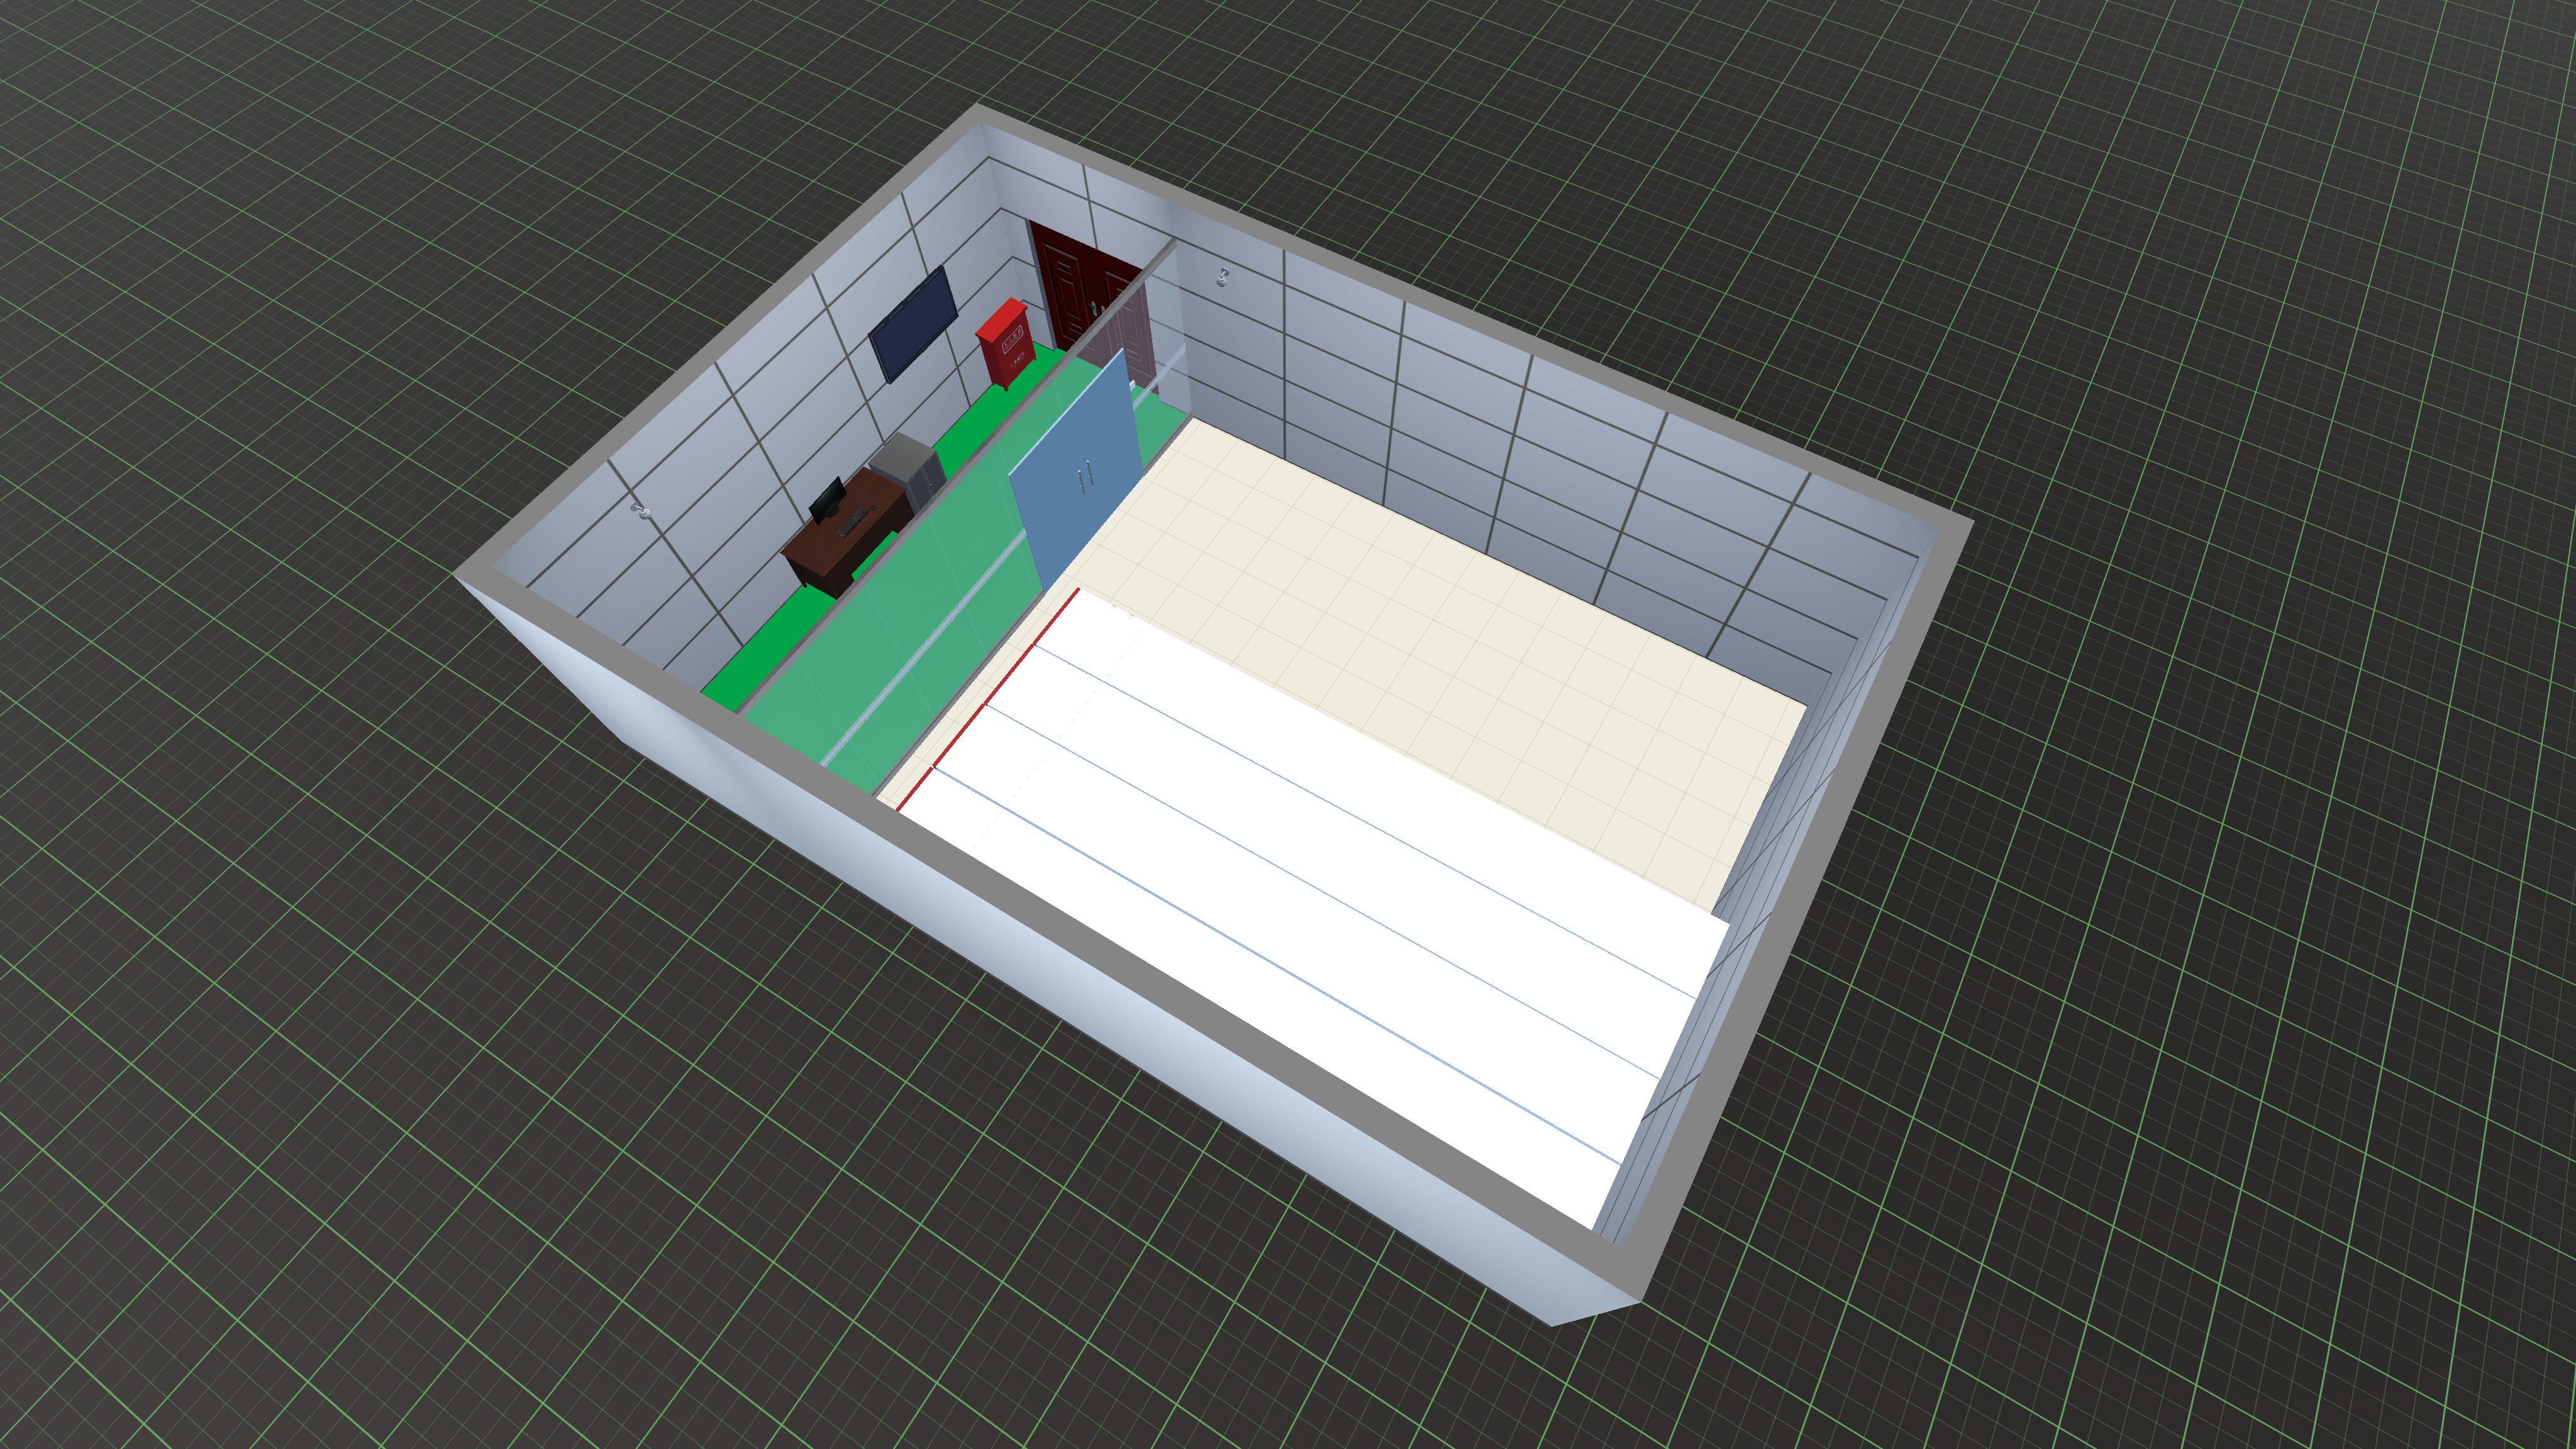Select the keyboard on the desk
This screenshot has width=2576, height=1449.
[x=853, y=524]
